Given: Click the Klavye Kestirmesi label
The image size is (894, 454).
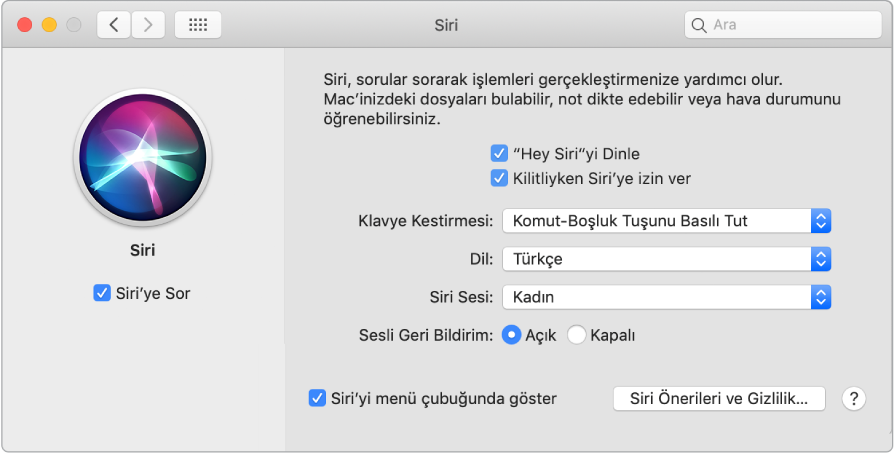Looking at the screenshot, I should [x=425, y=221].
